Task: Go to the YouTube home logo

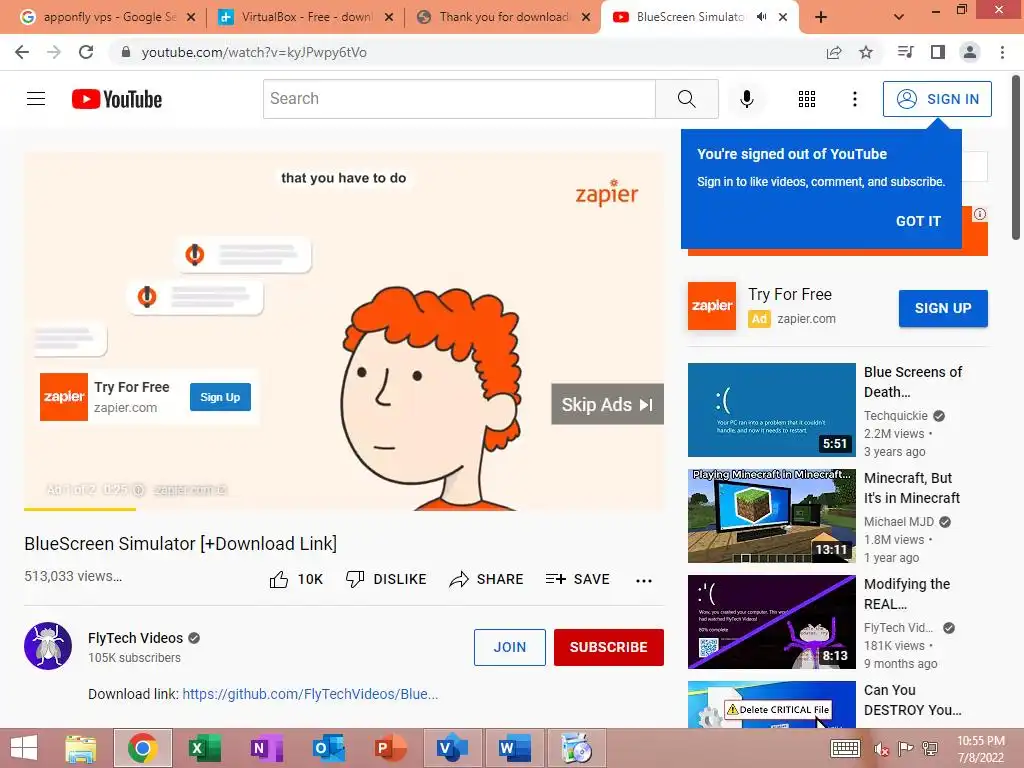Action: point(117,99)
